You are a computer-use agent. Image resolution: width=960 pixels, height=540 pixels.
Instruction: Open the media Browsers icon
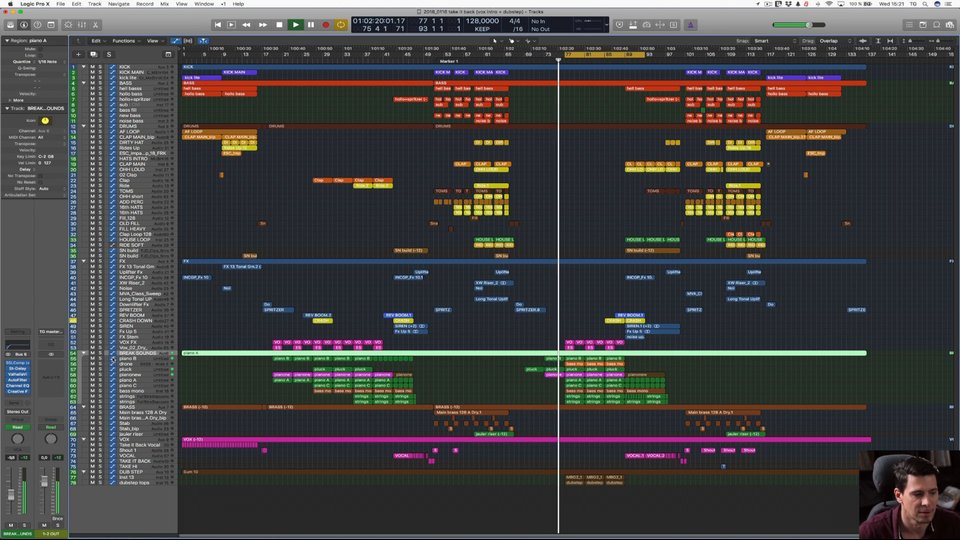950,25
